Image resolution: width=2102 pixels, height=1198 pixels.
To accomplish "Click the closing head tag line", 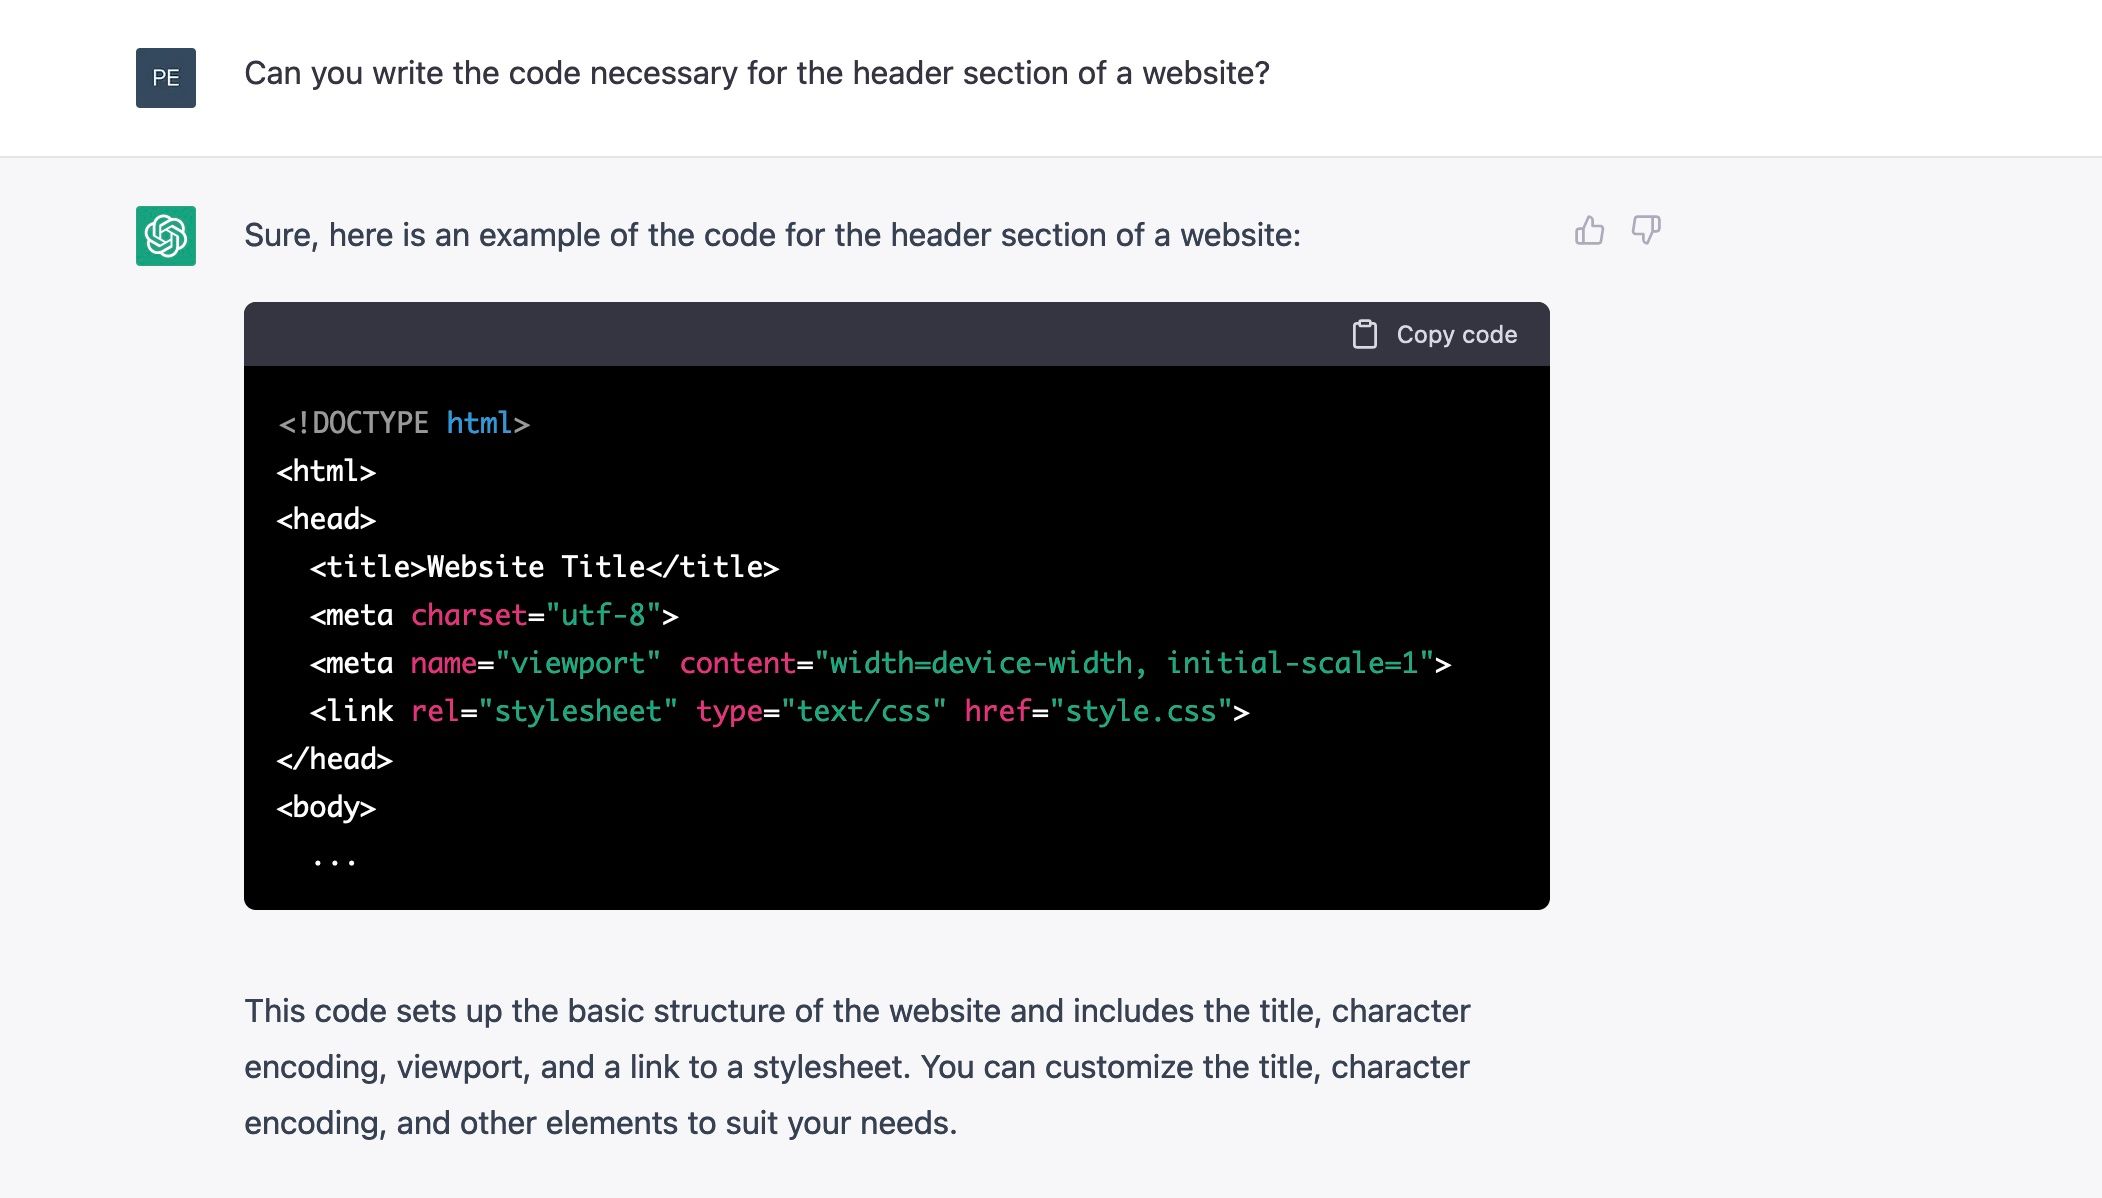I will click(334, 759).
